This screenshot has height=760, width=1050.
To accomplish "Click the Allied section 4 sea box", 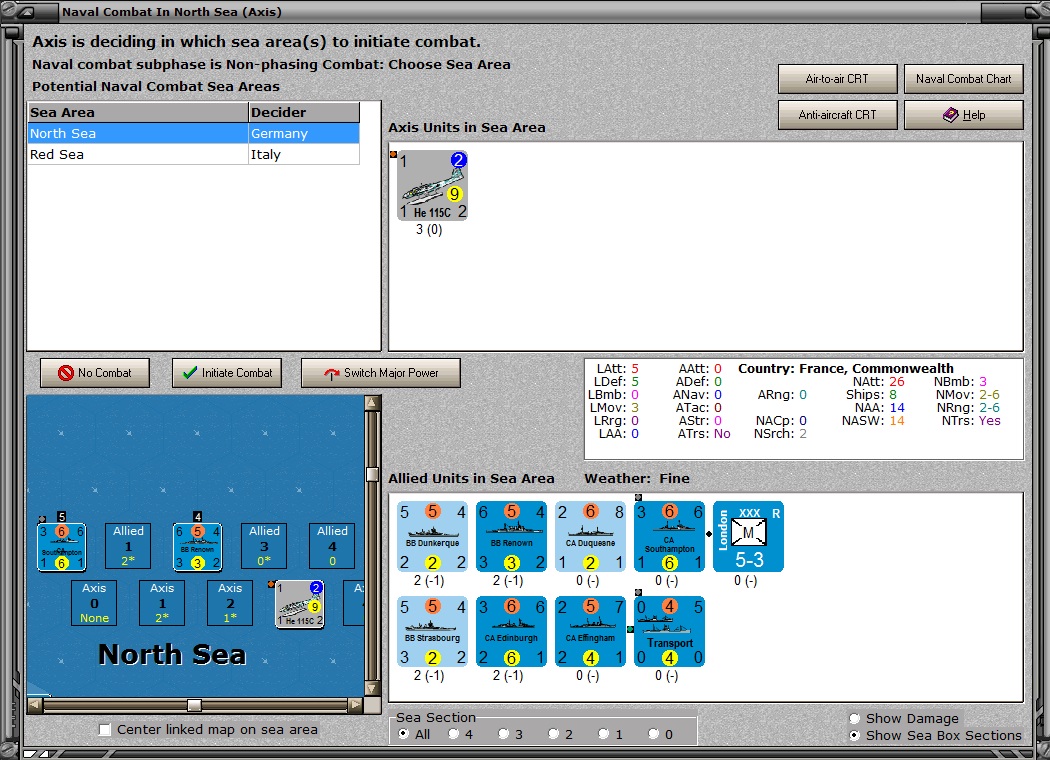I will pyautogui.click(x=332, y=546).
